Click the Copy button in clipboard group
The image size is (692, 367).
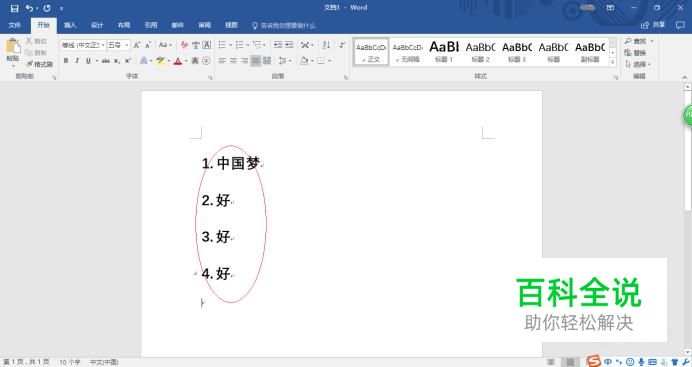click(x=36, y=52)
